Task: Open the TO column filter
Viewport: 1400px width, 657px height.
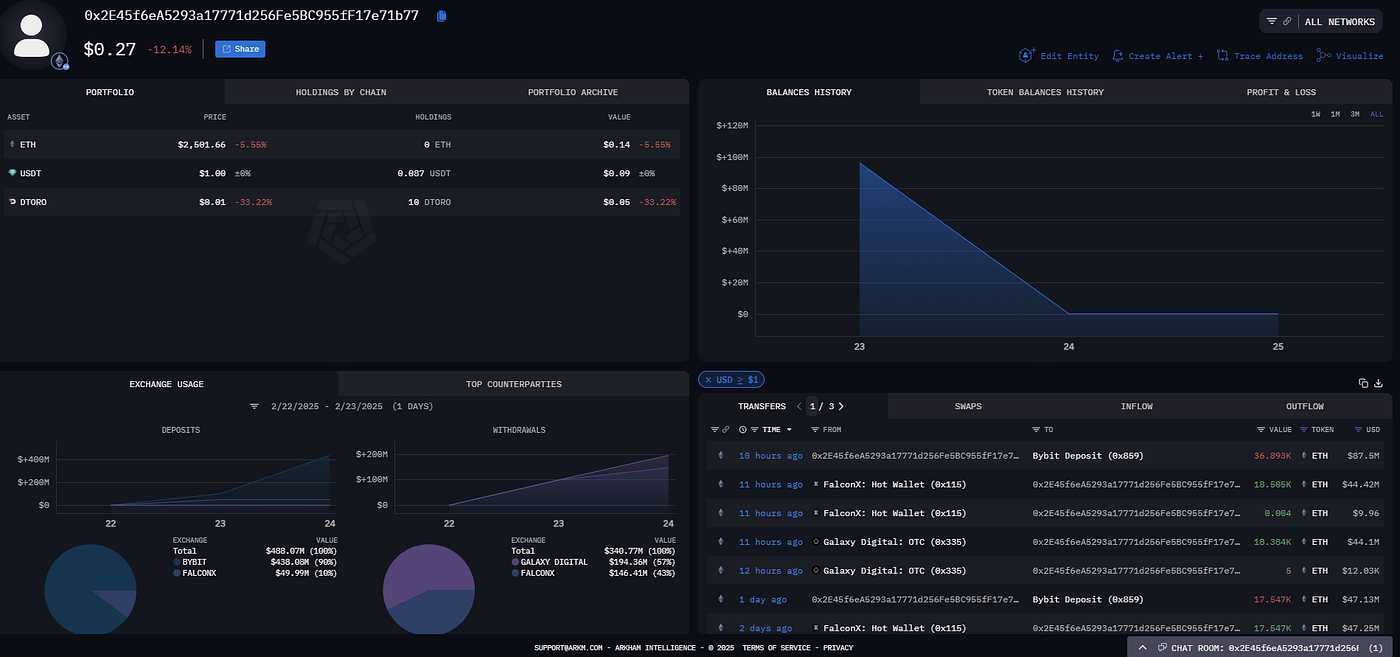Action: point(1036,429)
